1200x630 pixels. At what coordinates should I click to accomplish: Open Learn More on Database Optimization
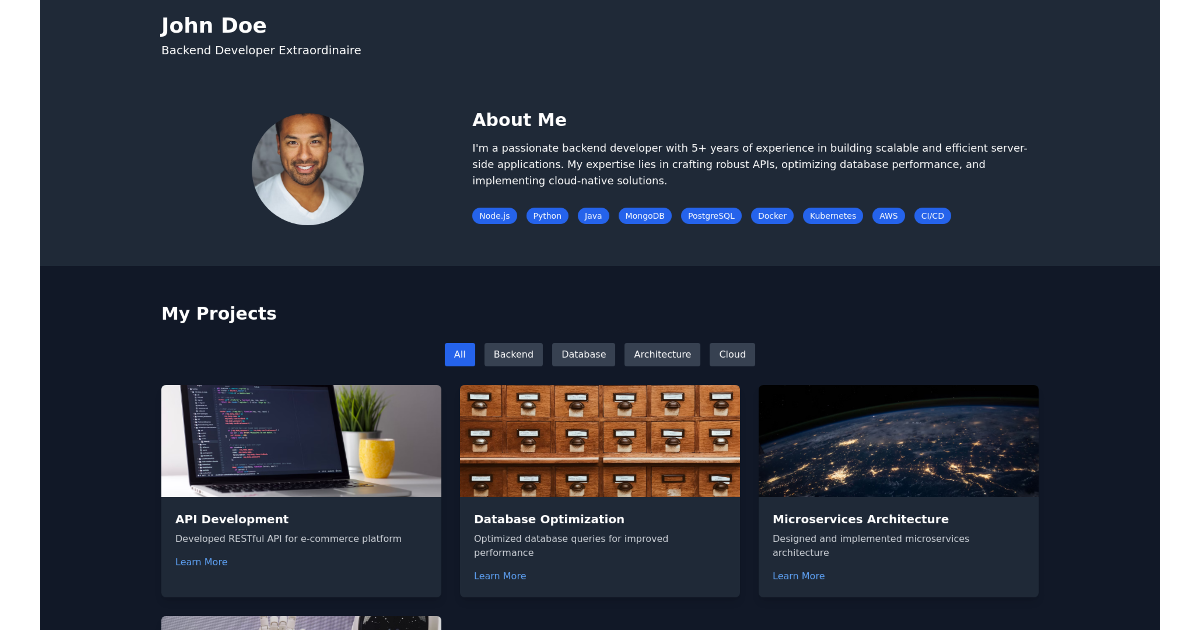500,575
